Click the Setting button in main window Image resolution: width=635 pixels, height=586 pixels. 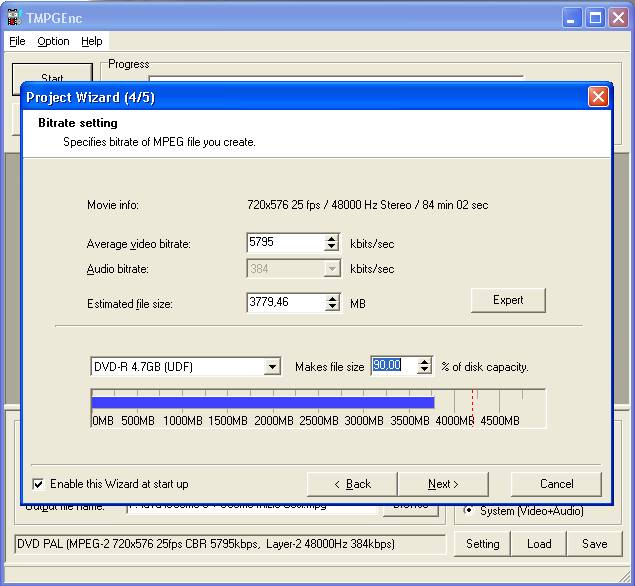pyautogui.click(x=482, y=543)
